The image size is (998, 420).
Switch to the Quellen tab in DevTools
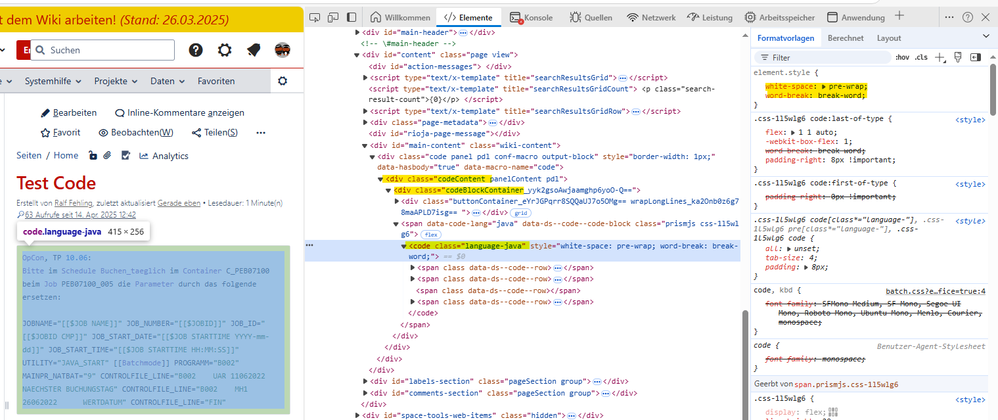coord(591,17)
